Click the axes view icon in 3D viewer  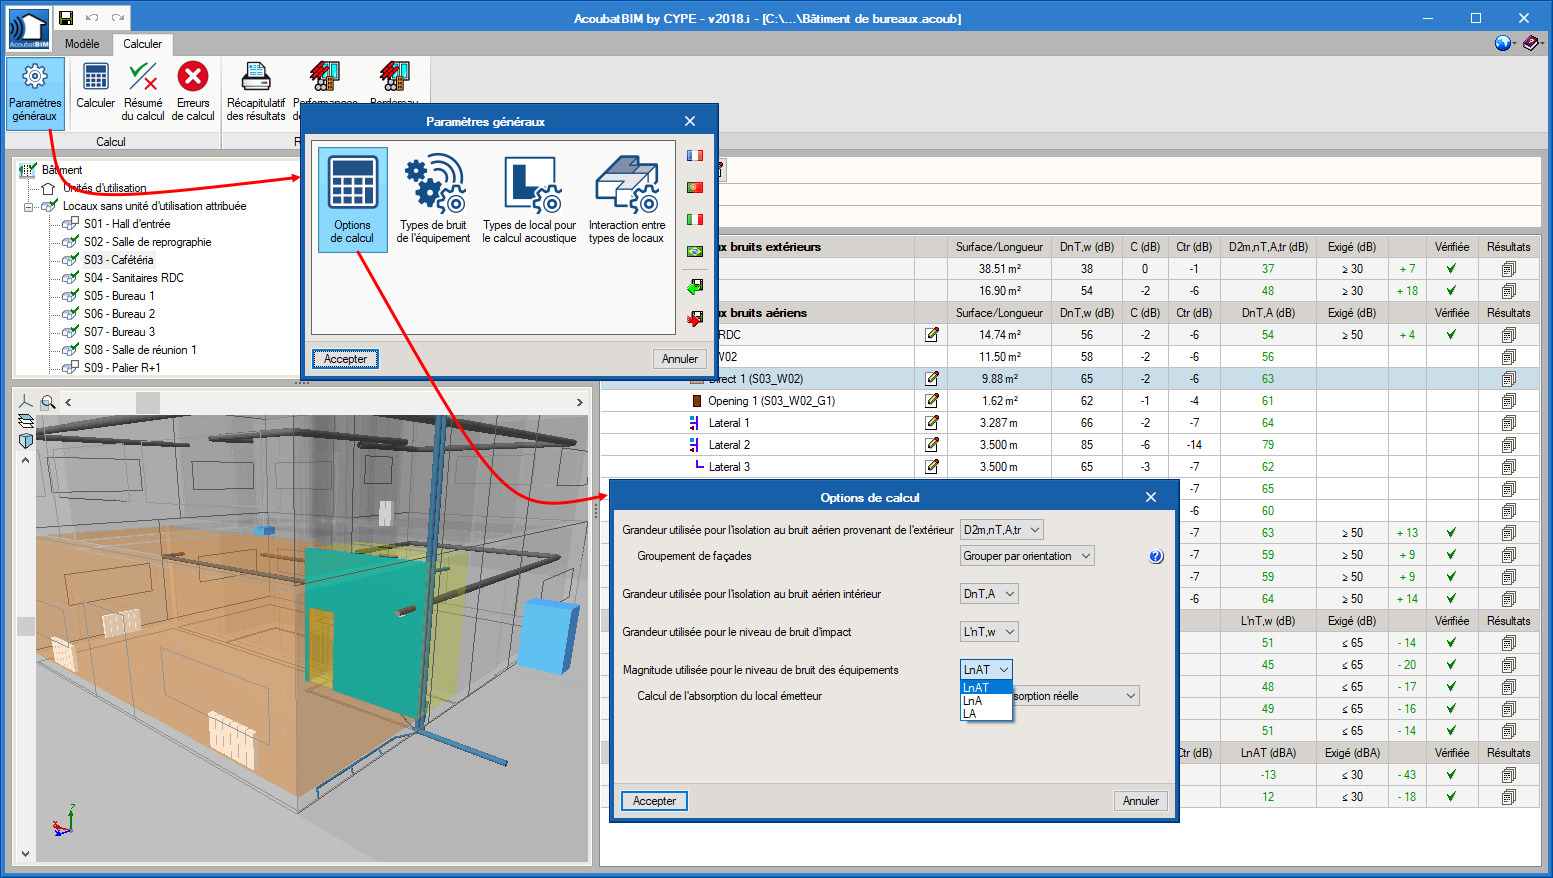pos(26,402)
